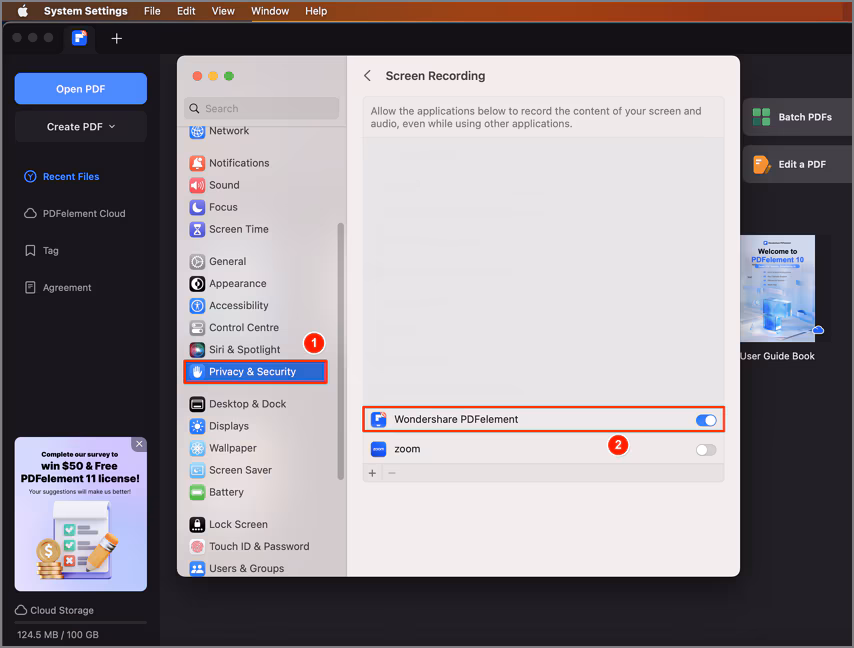Click the Accessibility icon
The height and width of the screenshot is (648, 854).
(x=197, y=306)
